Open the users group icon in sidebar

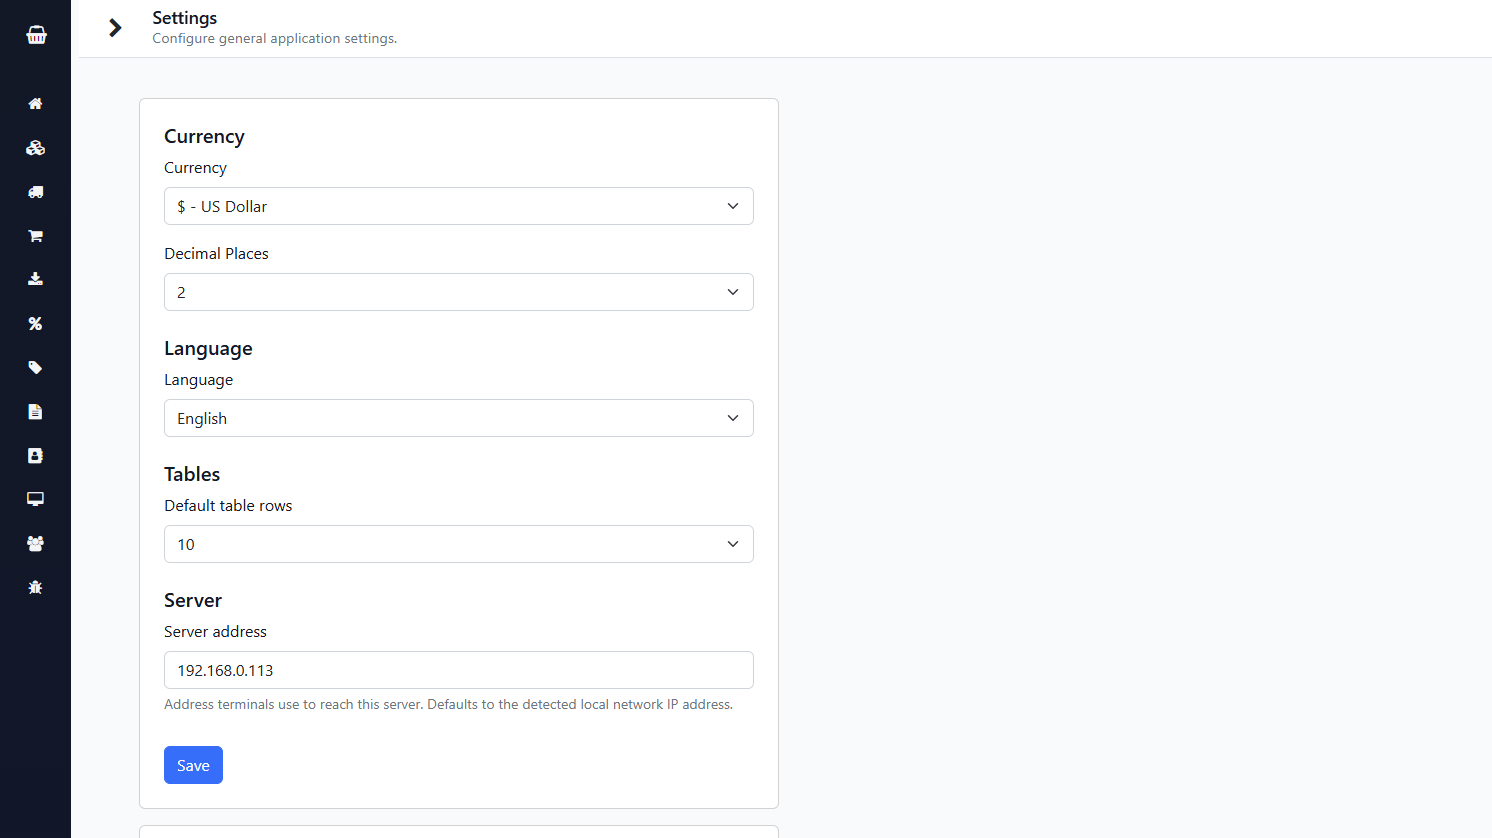[35, 543]
